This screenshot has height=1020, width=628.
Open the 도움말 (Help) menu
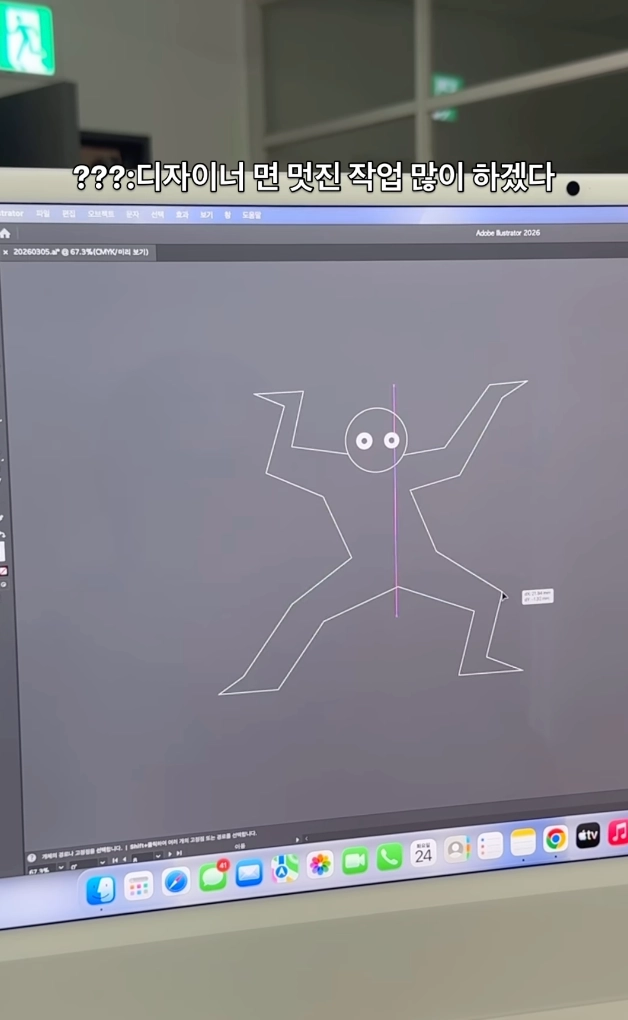[251, 214]
